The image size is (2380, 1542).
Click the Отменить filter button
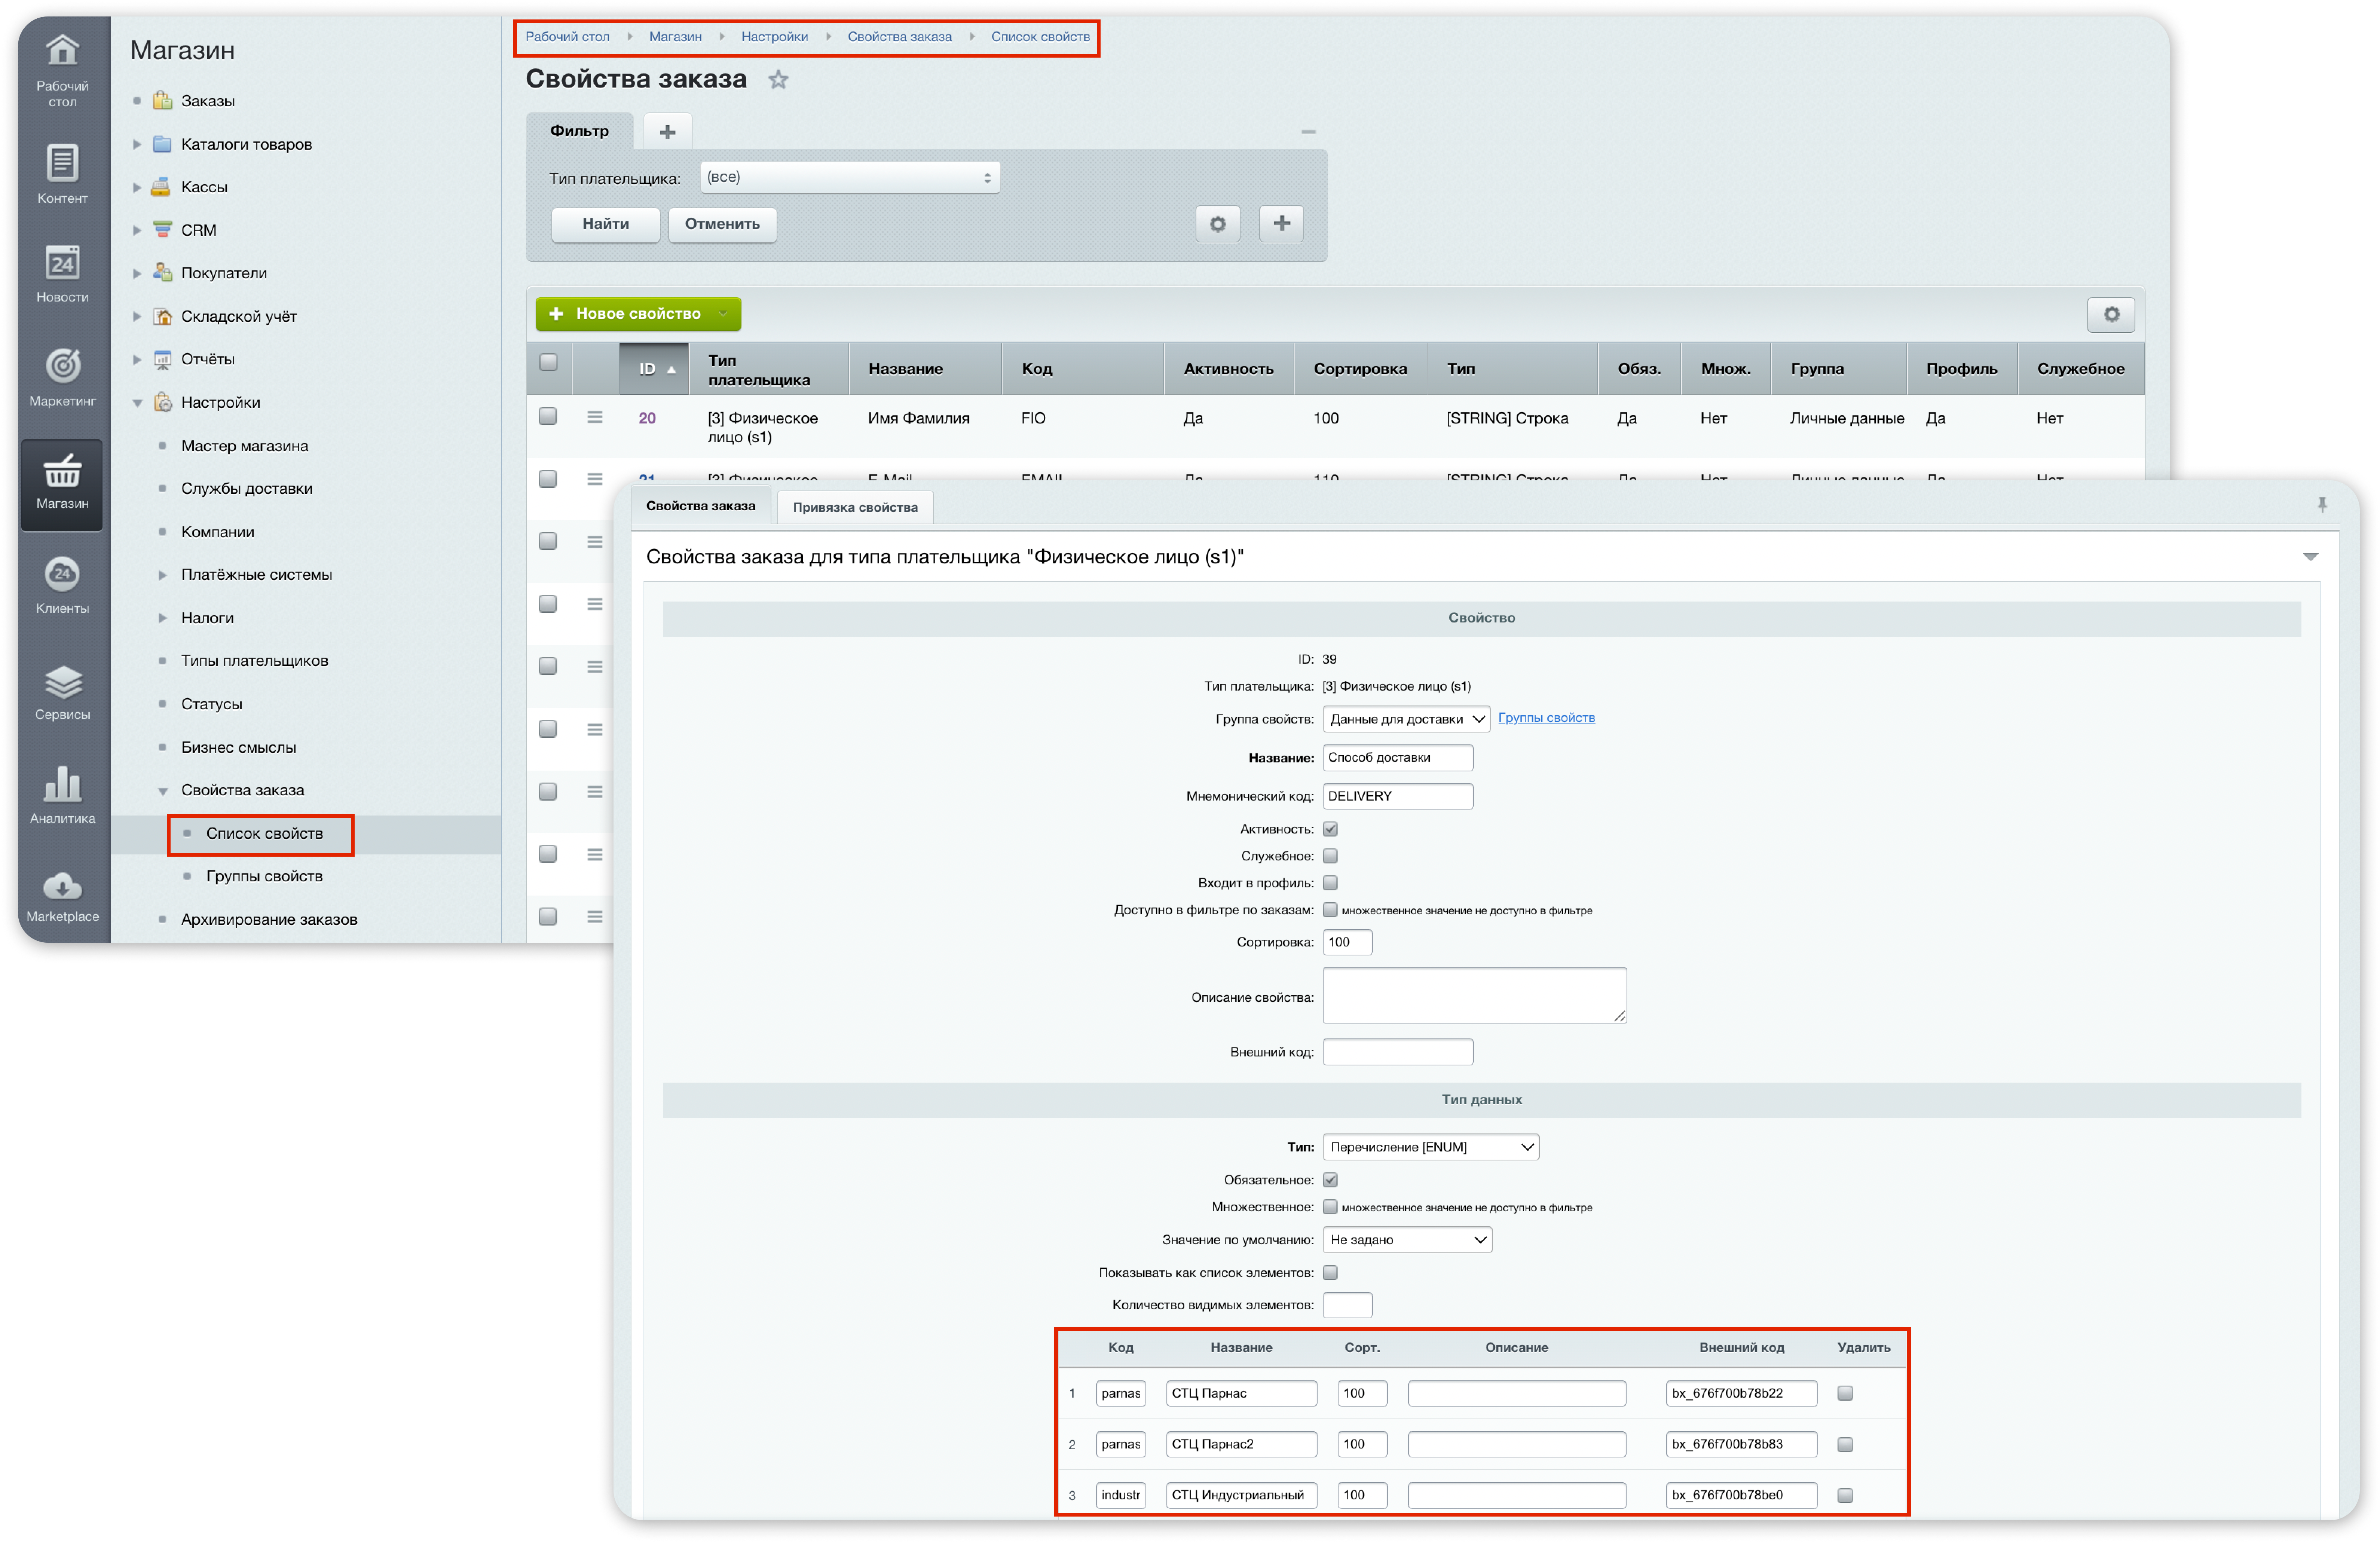point(722,224)
